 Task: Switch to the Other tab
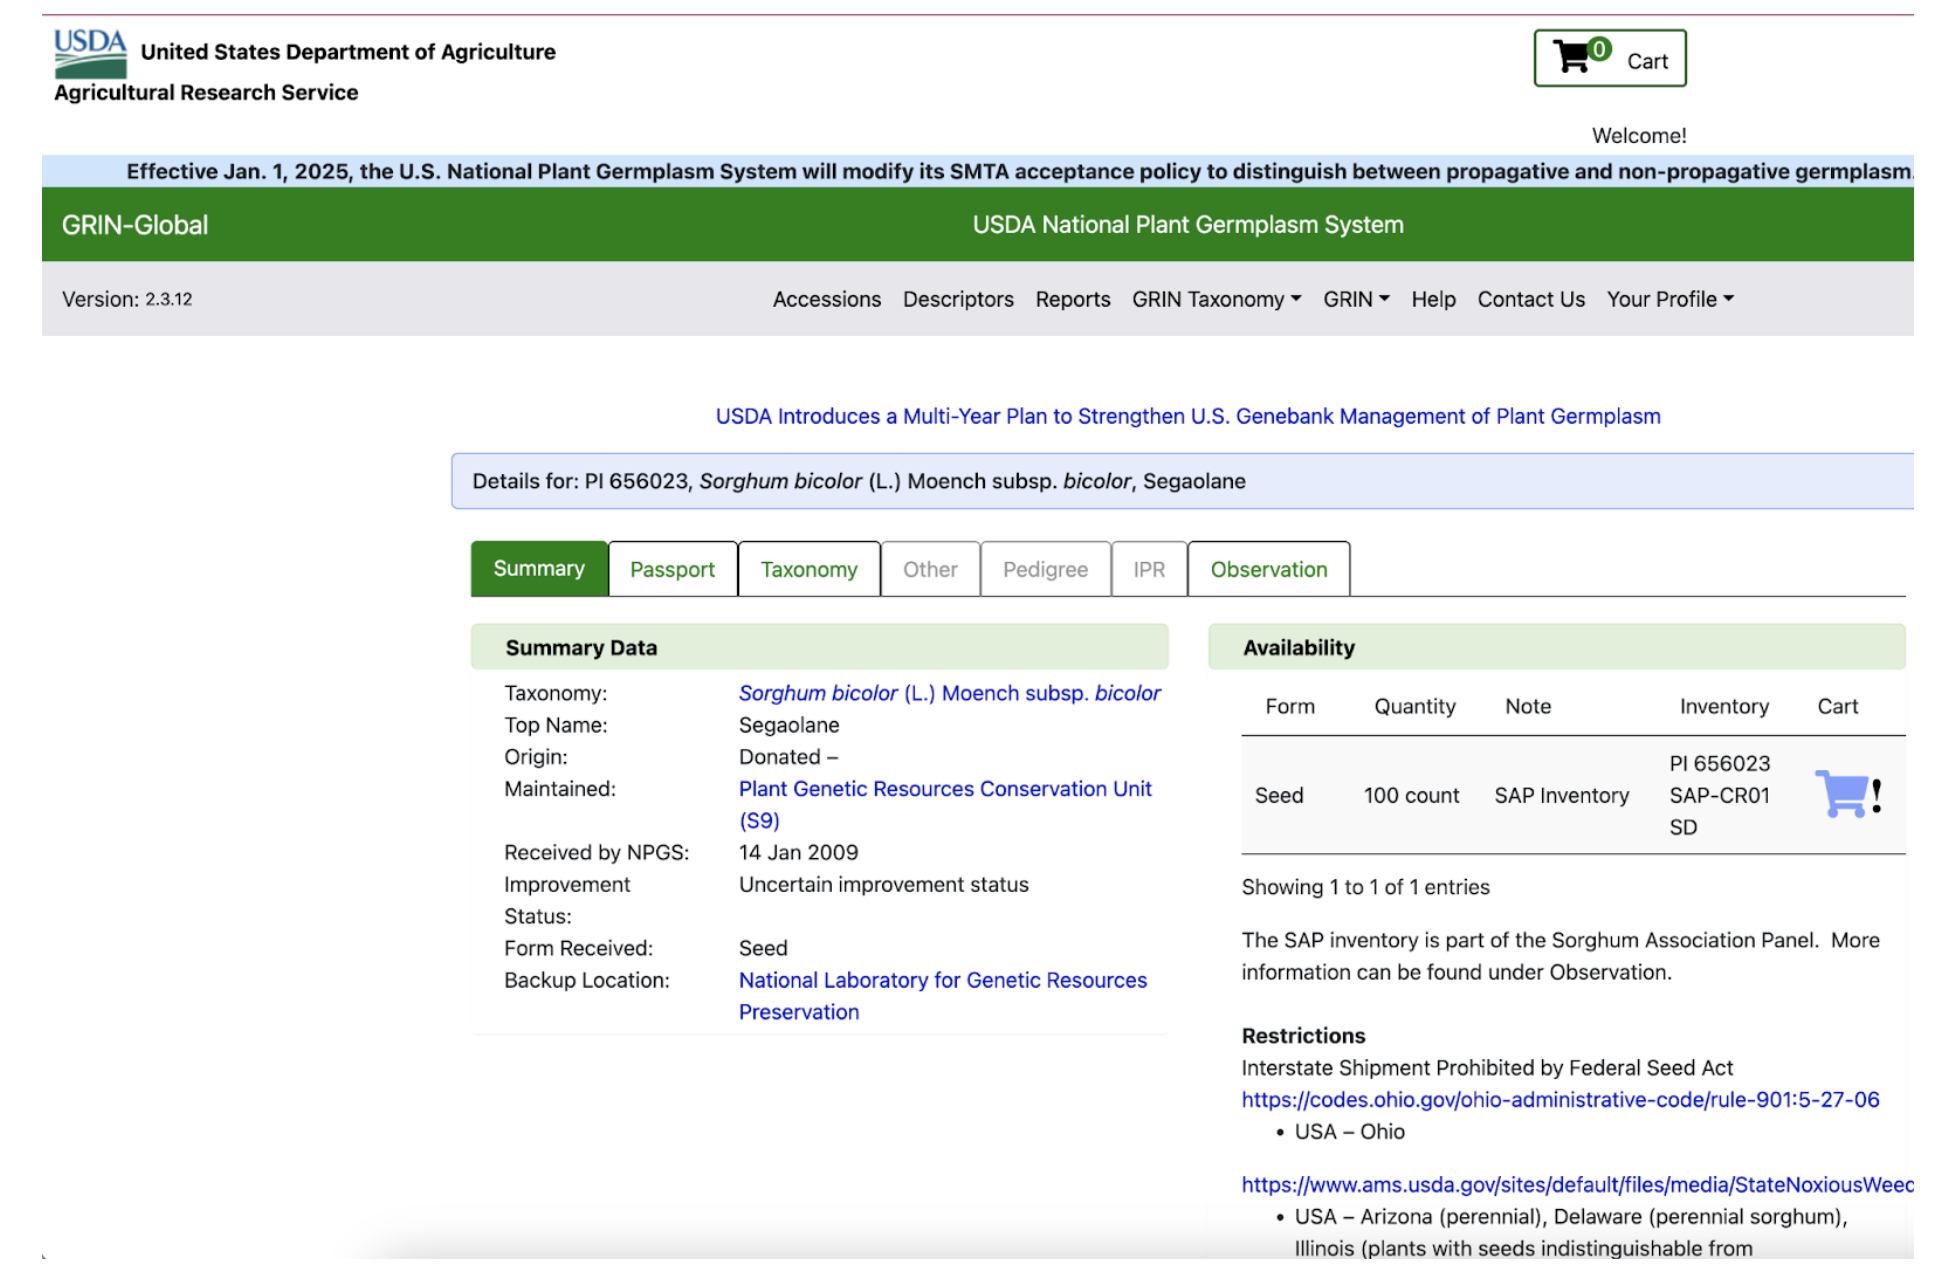coord(929,569)
